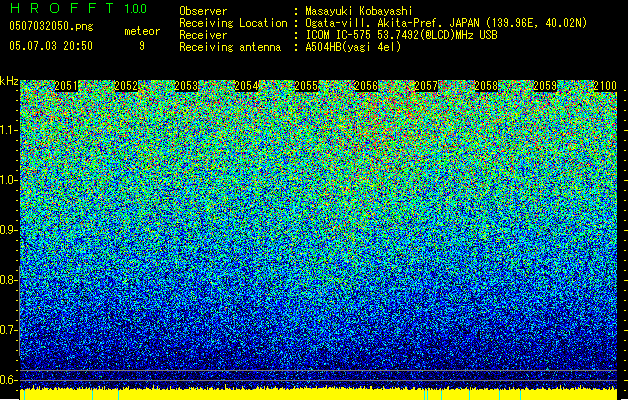Click the ICOM IC-575 53.7492 MHz USB text
The width and height of the screenshot is (629, 400).
[x=402, y=35]
